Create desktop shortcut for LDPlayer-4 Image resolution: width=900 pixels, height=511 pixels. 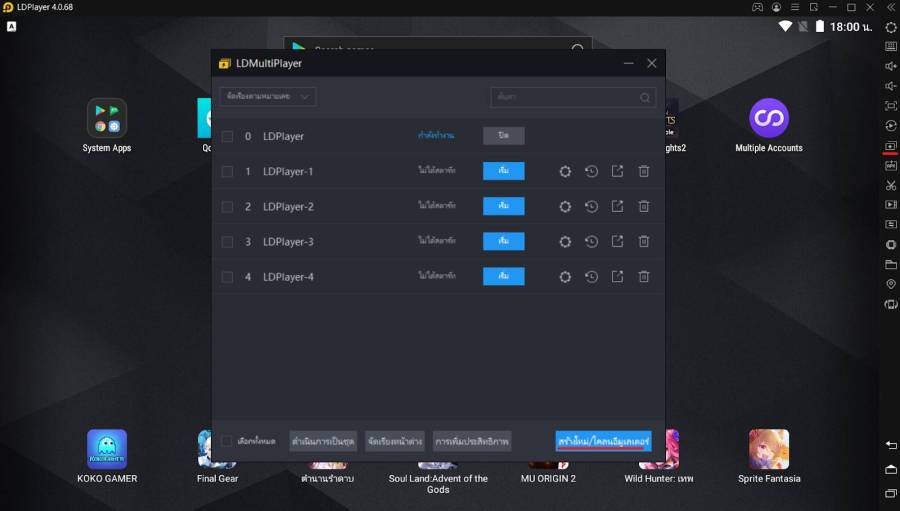[617, 277]
